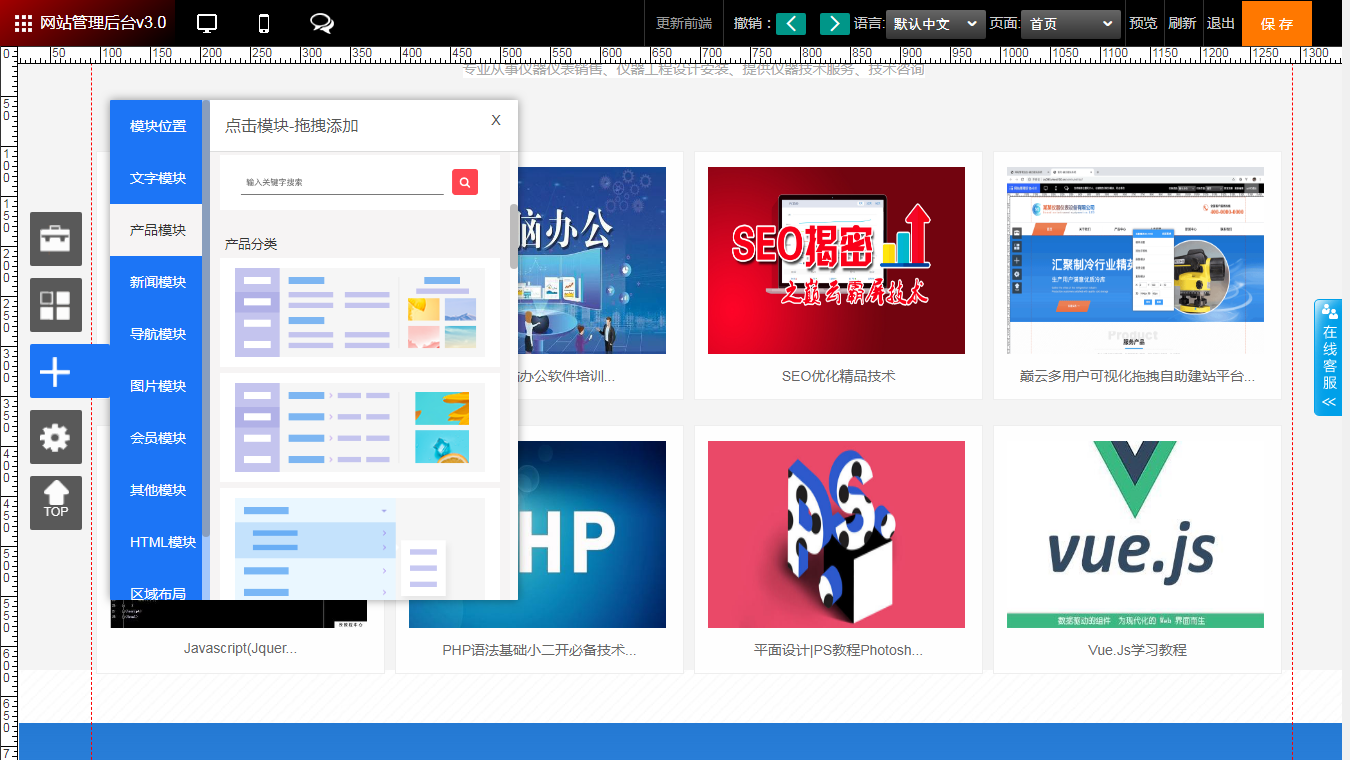Image resolution: width=1350 pixels, height=760 pixels.
Task: Open the settings gear icon
Action: pyautogui.click(x=55, y=437)
